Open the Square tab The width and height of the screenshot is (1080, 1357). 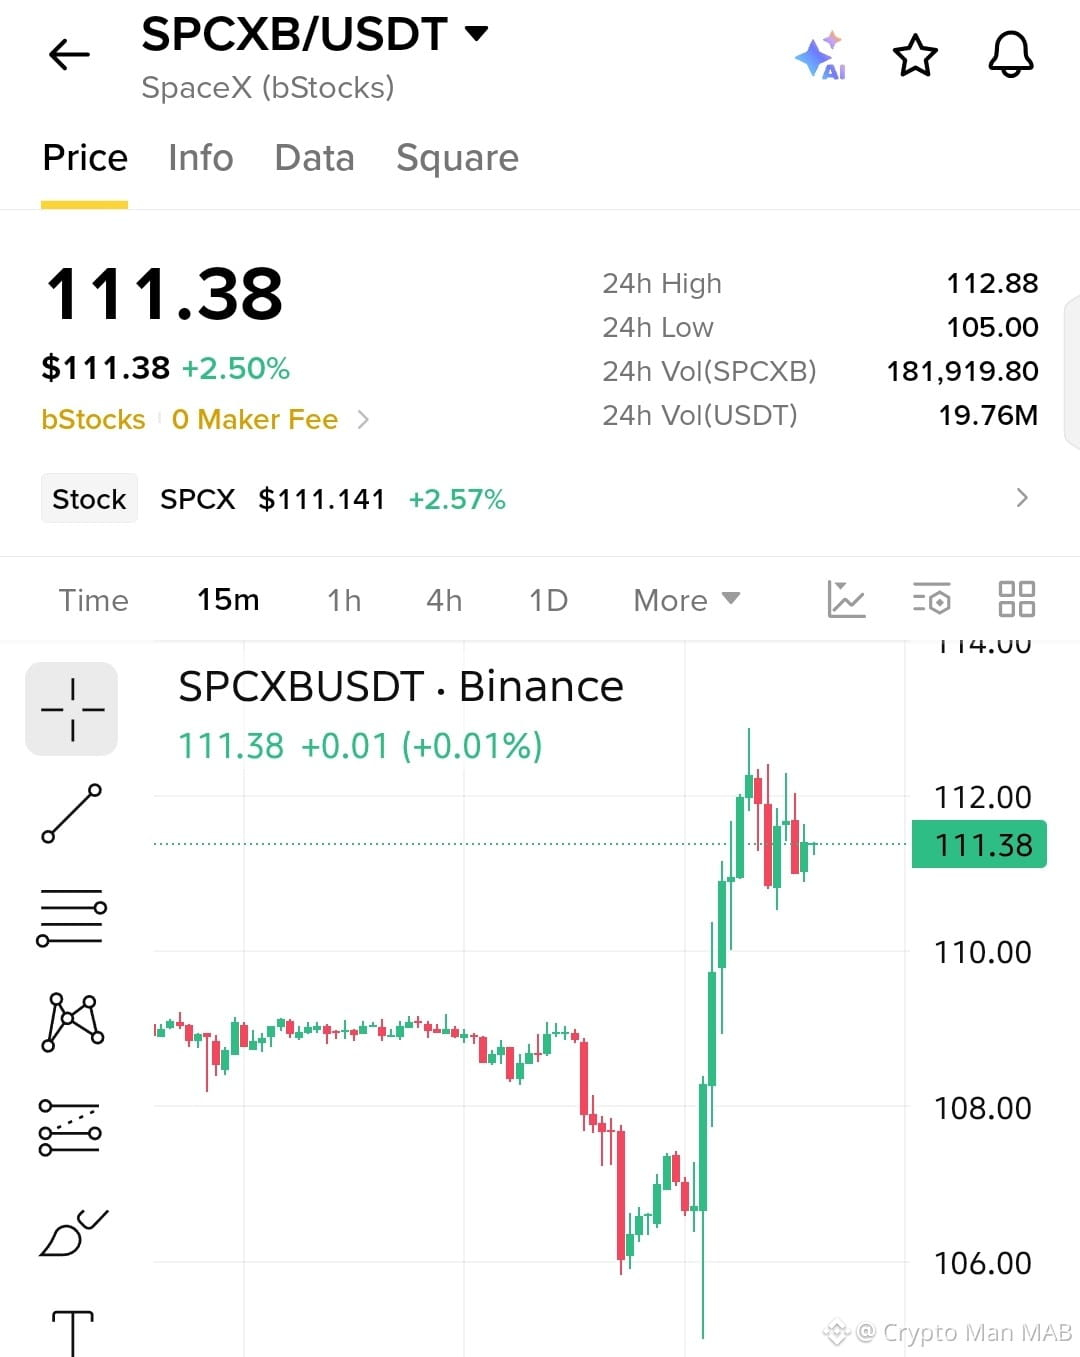click(457, 158)
